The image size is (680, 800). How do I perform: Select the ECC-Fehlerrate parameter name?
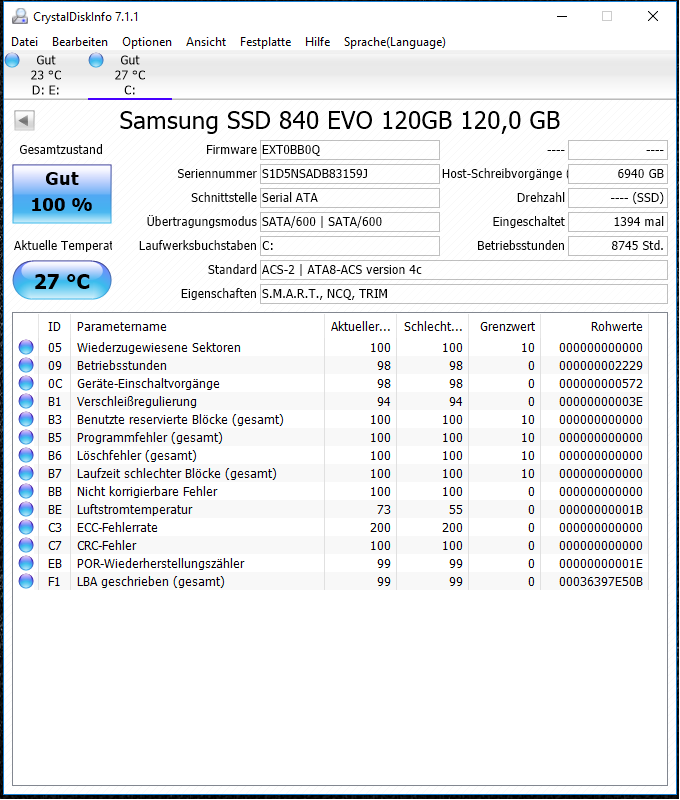click(x=117, y=527)
